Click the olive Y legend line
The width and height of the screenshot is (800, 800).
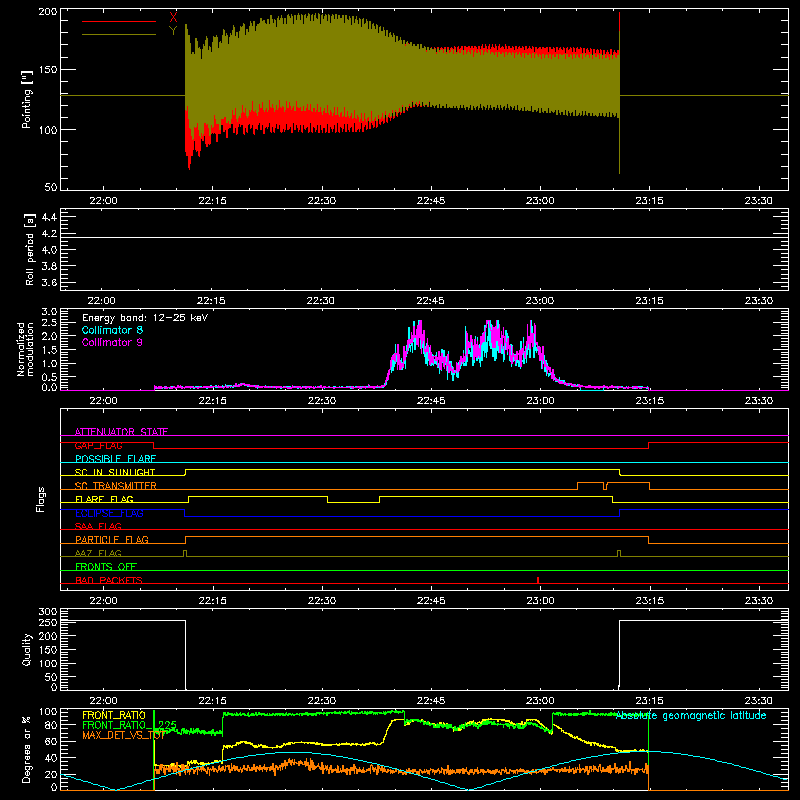pyautogui.click(x=118, y=34)
